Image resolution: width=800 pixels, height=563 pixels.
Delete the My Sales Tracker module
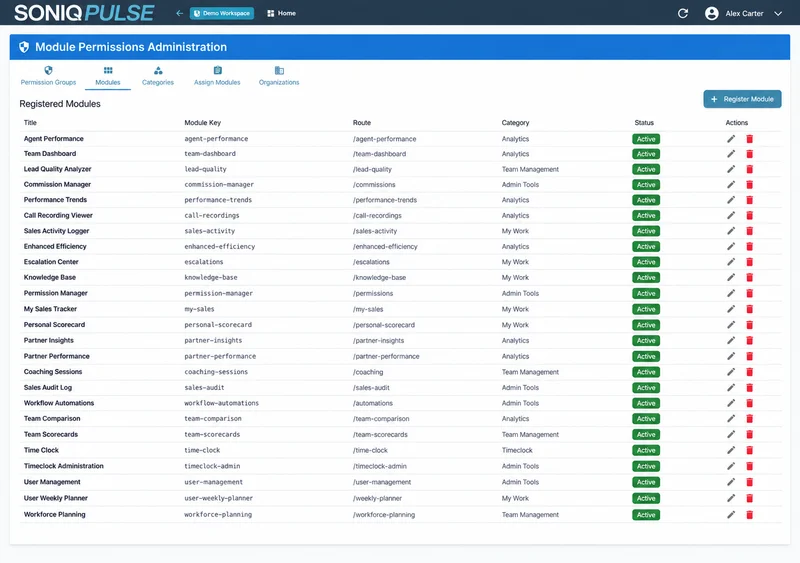[x=749, y=309]
